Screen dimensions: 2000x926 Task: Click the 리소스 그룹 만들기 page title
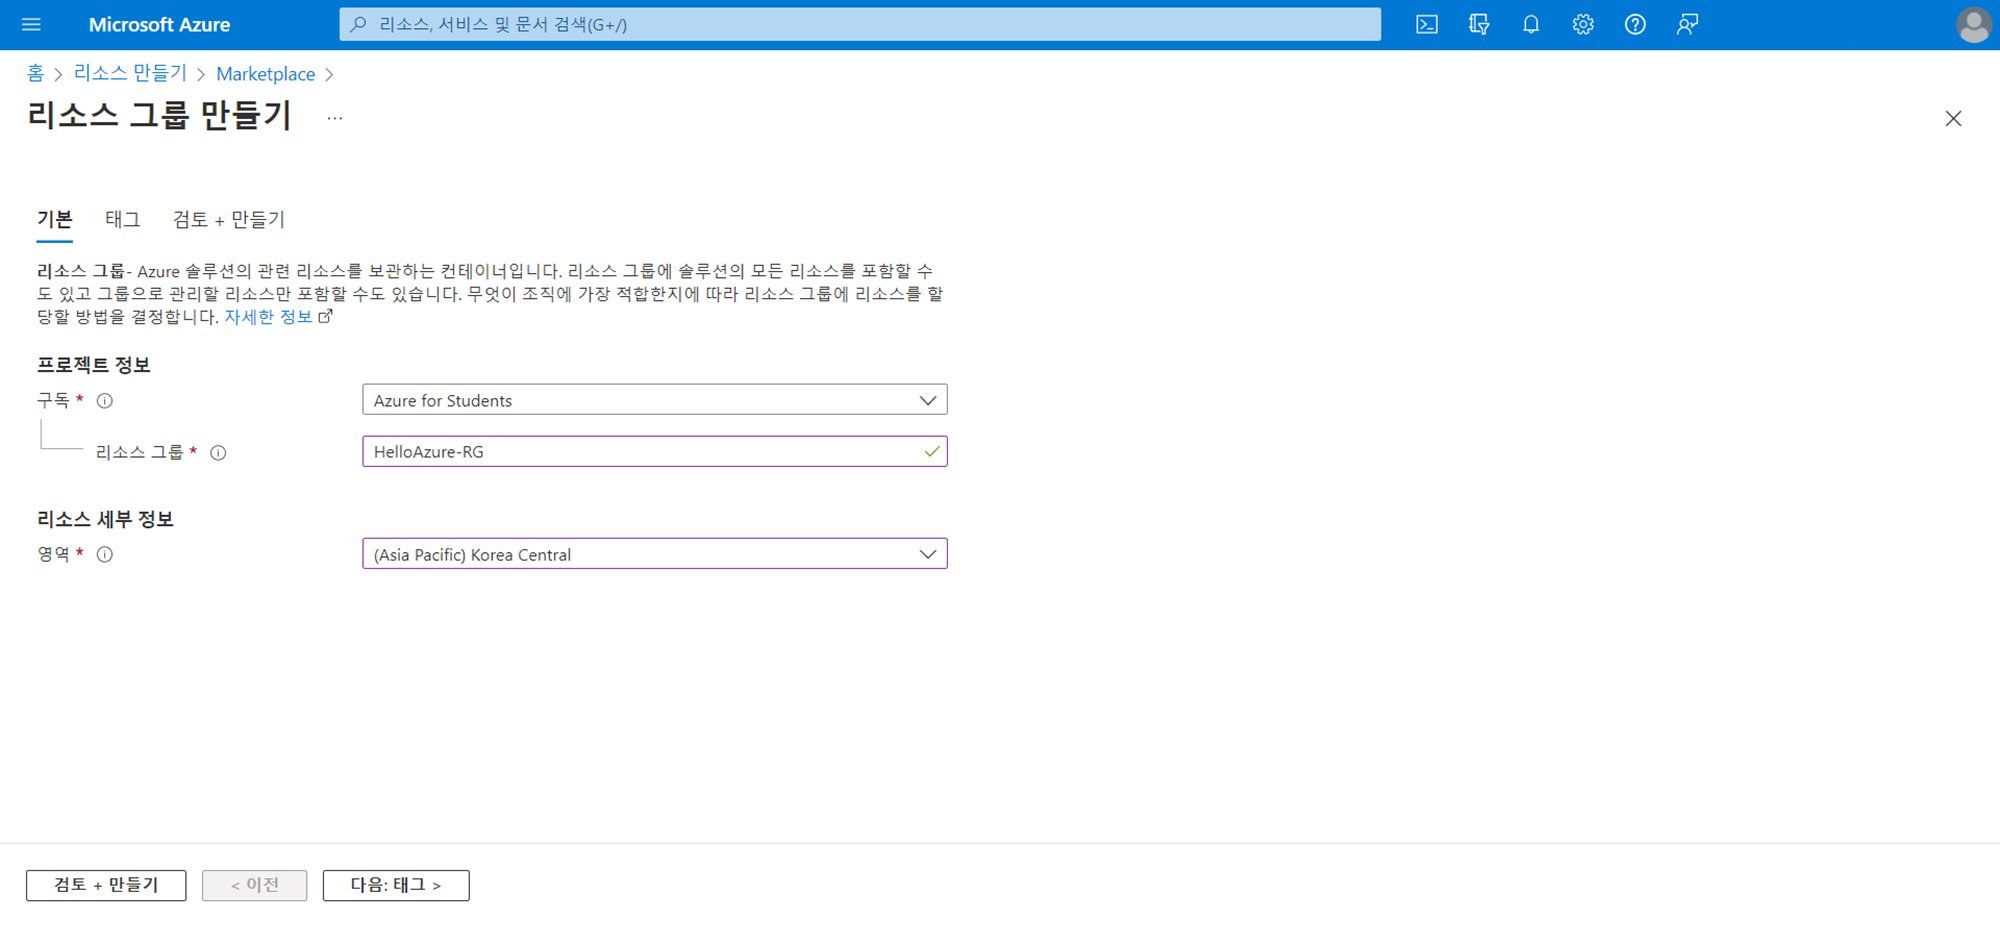(160, 116)
